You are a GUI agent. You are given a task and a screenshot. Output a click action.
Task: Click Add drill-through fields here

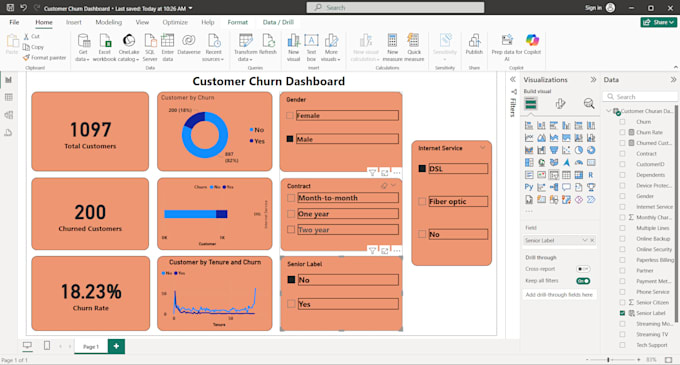pyautogui.click(x=559, y=294)
